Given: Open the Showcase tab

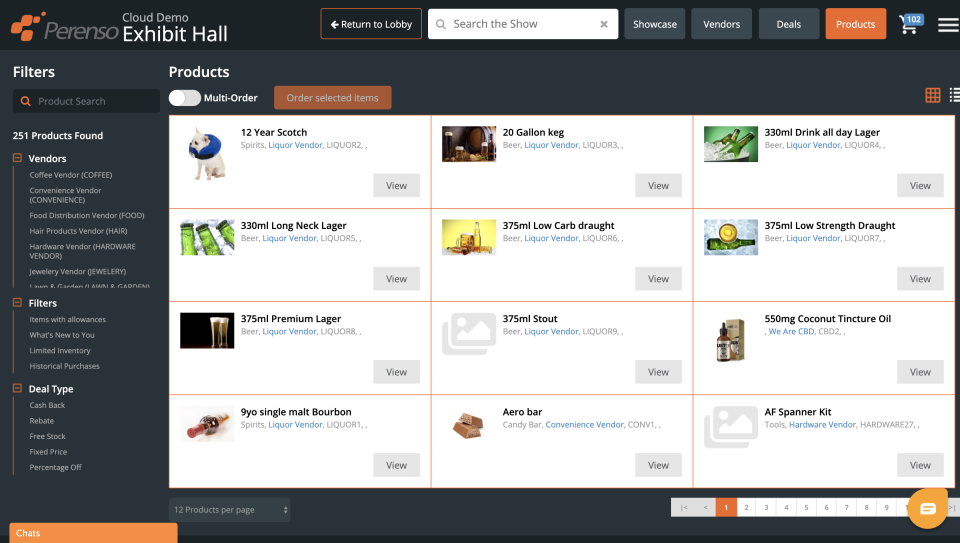Looking at the screenshot, I should tap(654, 24).
